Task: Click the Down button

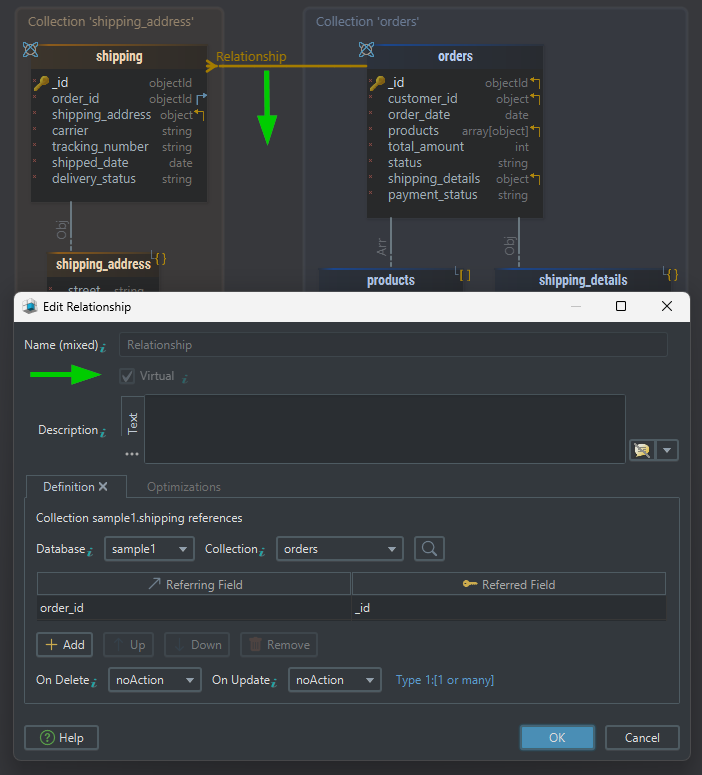Action: pyautogui.click(x=197, y=645)
